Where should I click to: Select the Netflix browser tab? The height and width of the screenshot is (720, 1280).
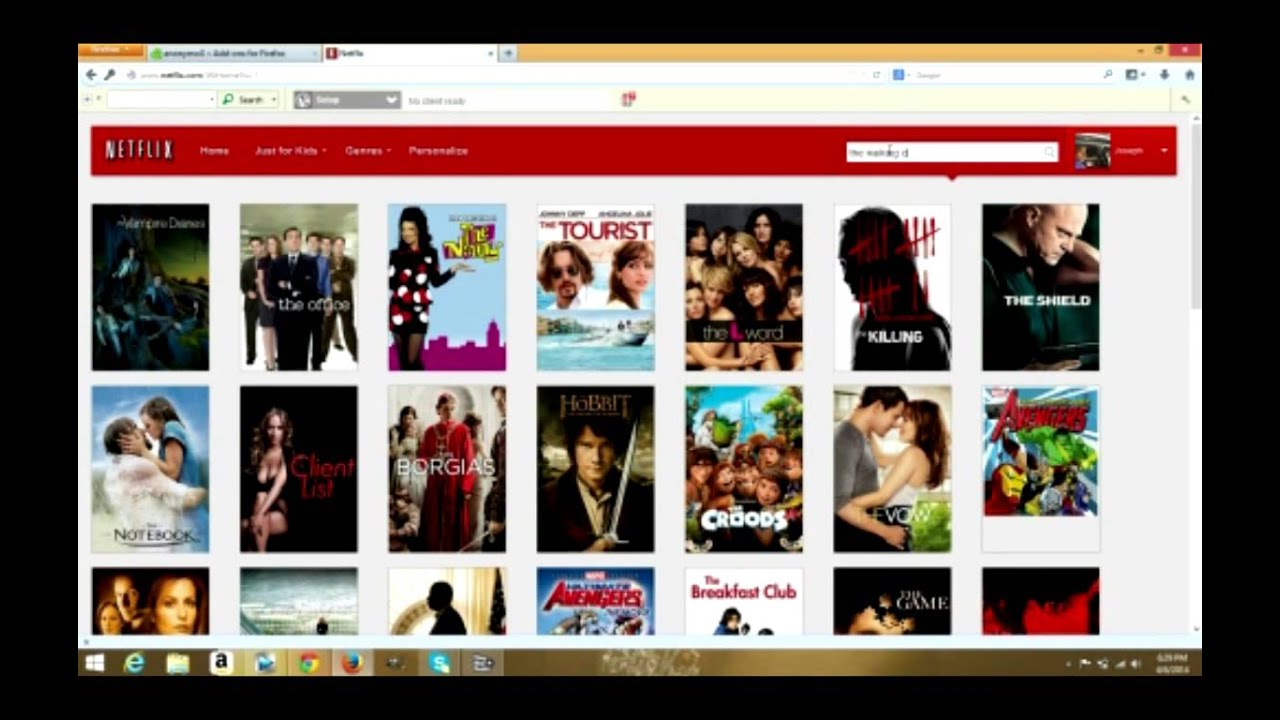(410, 53)
